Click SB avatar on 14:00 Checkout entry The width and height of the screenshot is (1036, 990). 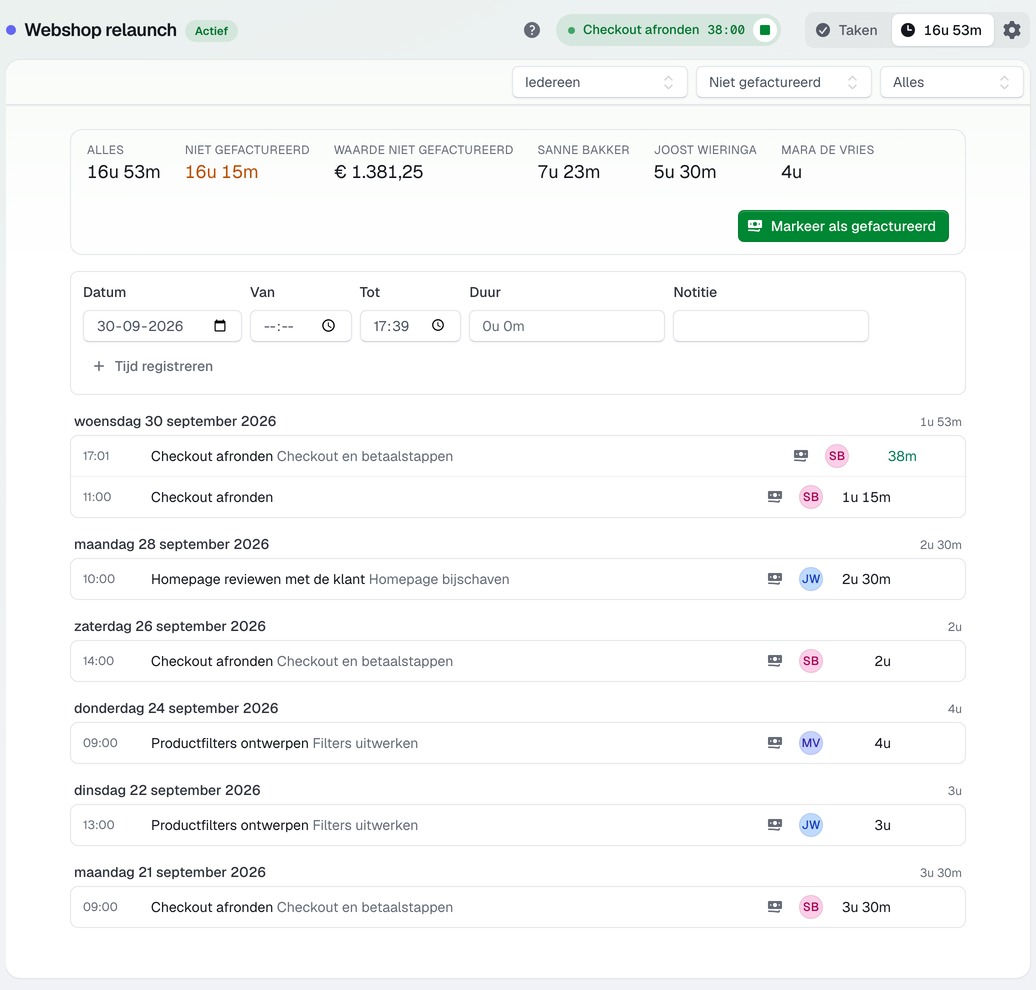click(x=811, y=661)
